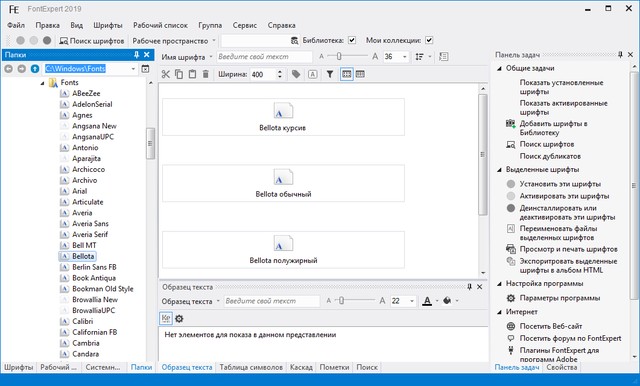The width and height of the screenshot is (640, 386).
Task: Collapse the Fonts folder tree node
Action: [x=42, y=83]
